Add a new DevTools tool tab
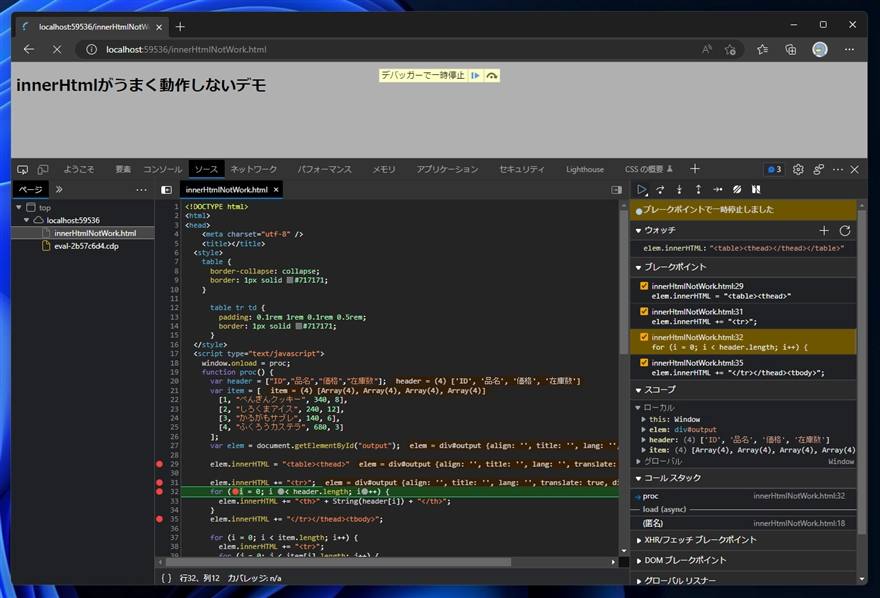The height and width of the screenshot is (598, 880). click(695, 169)
